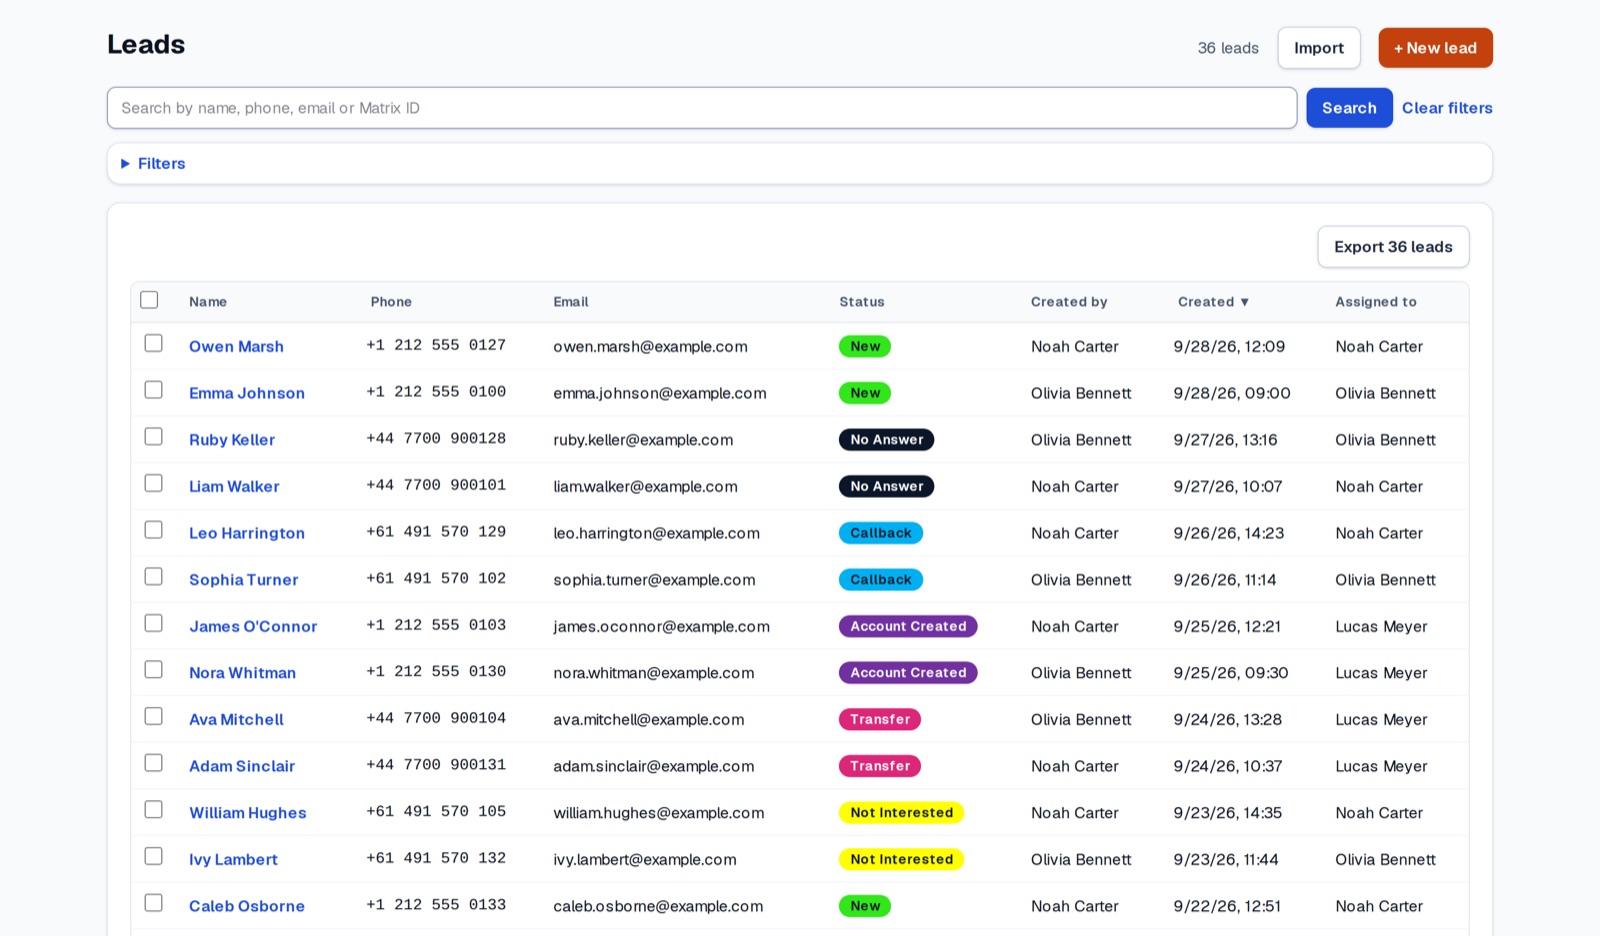Screen dimensions: 1600x936
Task: Export 36 leads button
Action: coord(1393,247)
